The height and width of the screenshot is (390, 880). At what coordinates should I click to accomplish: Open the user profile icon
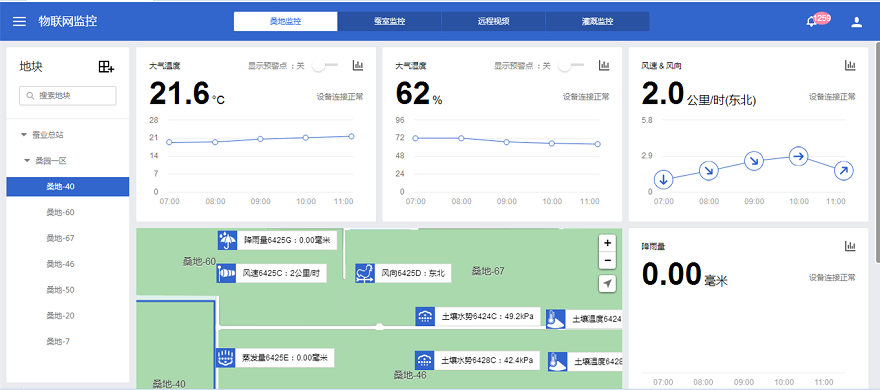856,22
